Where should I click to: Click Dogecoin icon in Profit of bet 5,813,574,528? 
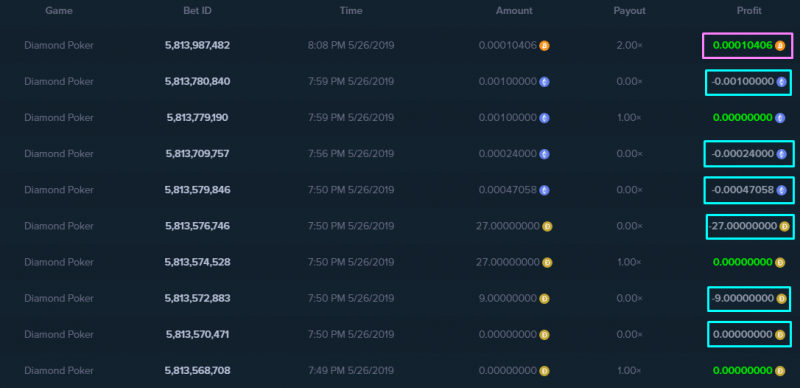(780, 262)
